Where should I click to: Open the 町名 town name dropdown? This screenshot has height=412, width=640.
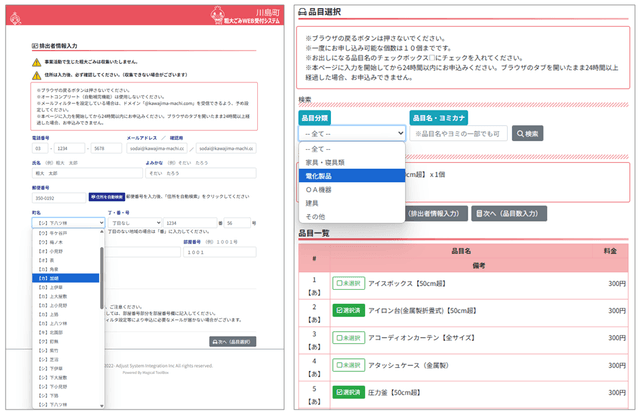(68, 223)
